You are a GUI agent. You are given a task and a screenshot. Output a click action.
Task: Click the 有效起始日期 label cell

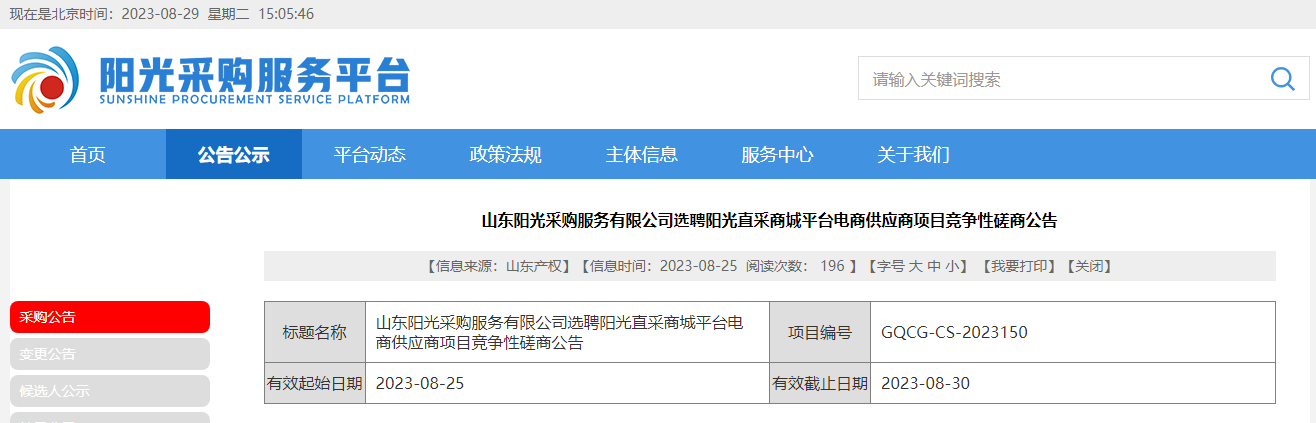[315, 383]
